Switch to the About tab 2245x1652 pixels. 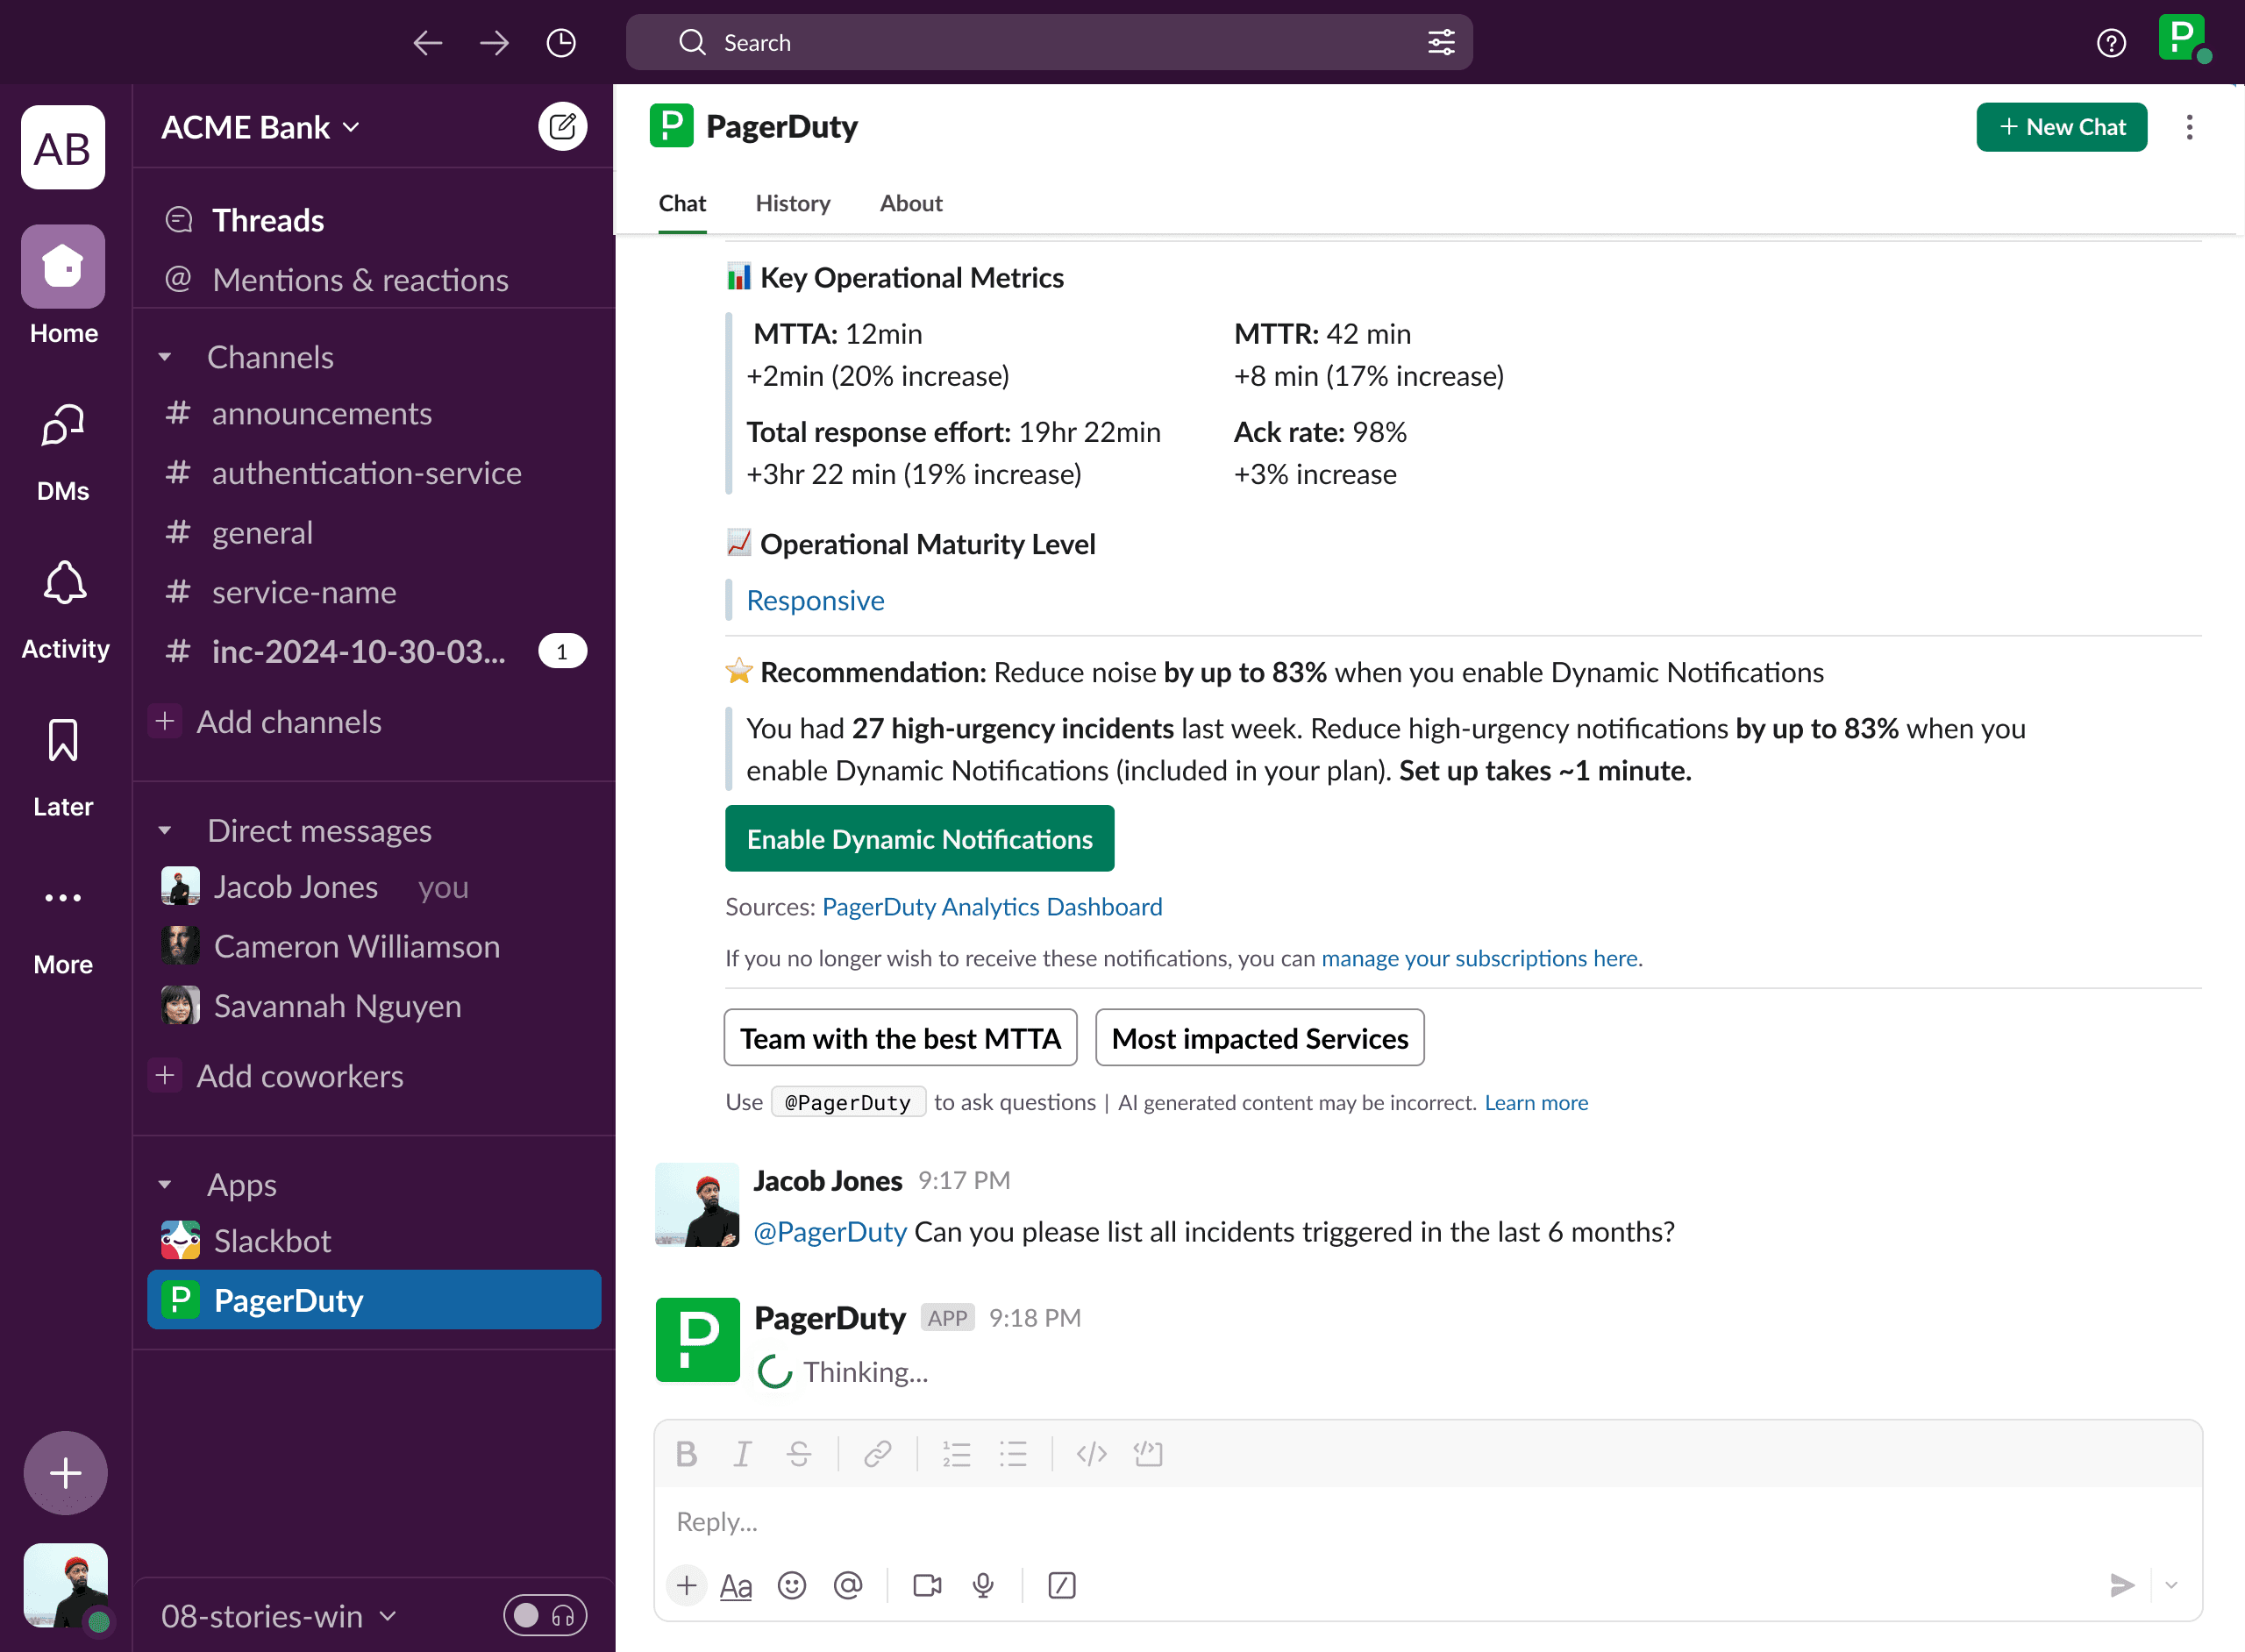click(910, 203)
